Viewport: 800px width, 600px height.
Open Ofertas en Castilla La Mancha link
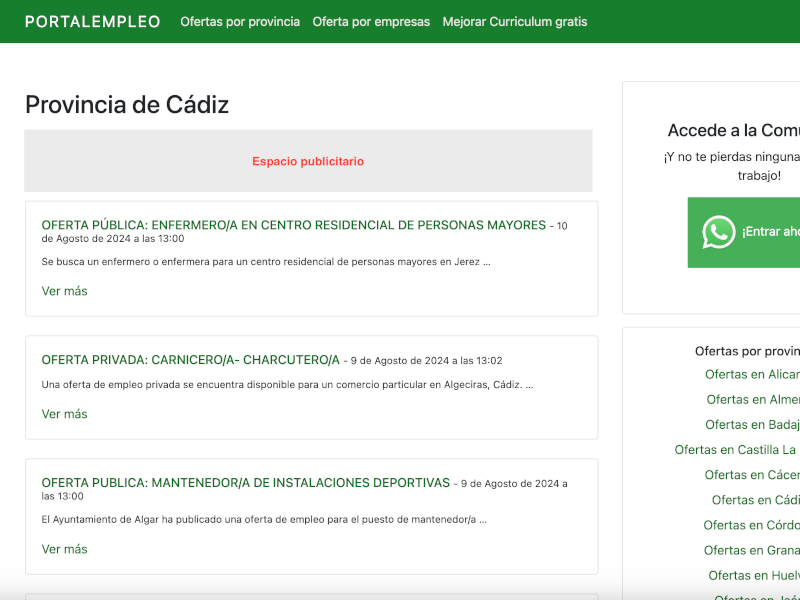click(x=736, y=450)
